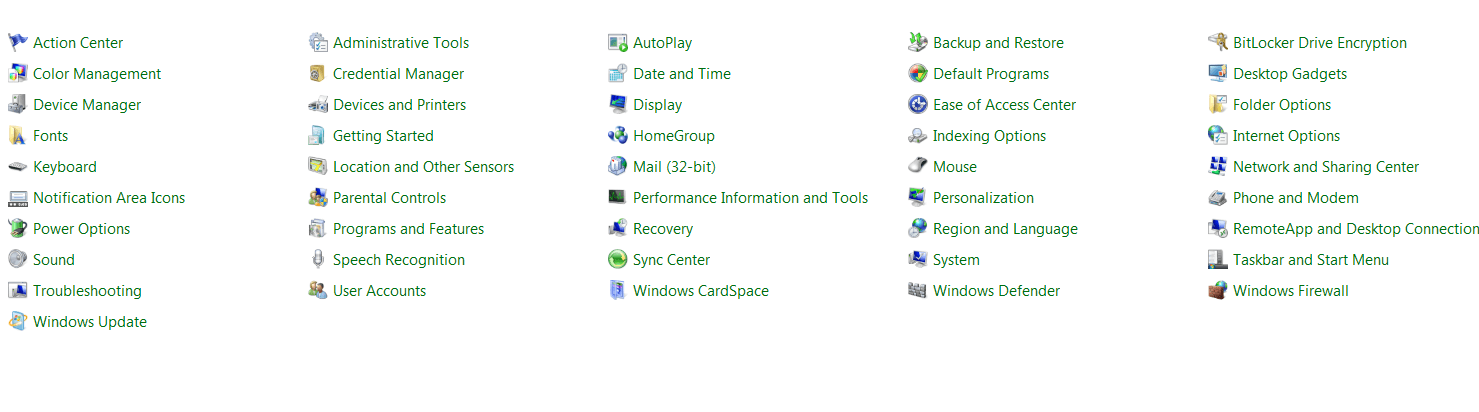Viewport: 1479px width, 412px height.
Task: Click the Sync Center green icon
Action: tap(618, 259)
